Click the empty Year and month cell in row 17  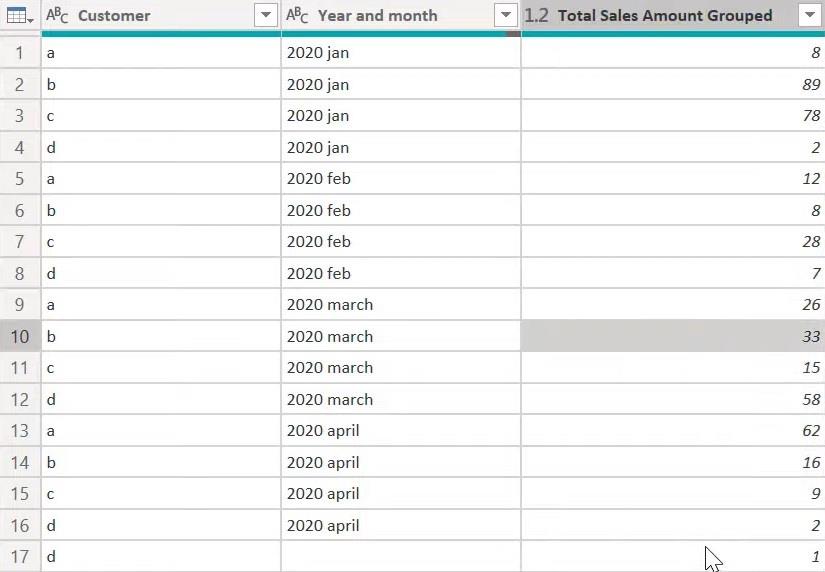pyautogui.click(x=401, y=557)
